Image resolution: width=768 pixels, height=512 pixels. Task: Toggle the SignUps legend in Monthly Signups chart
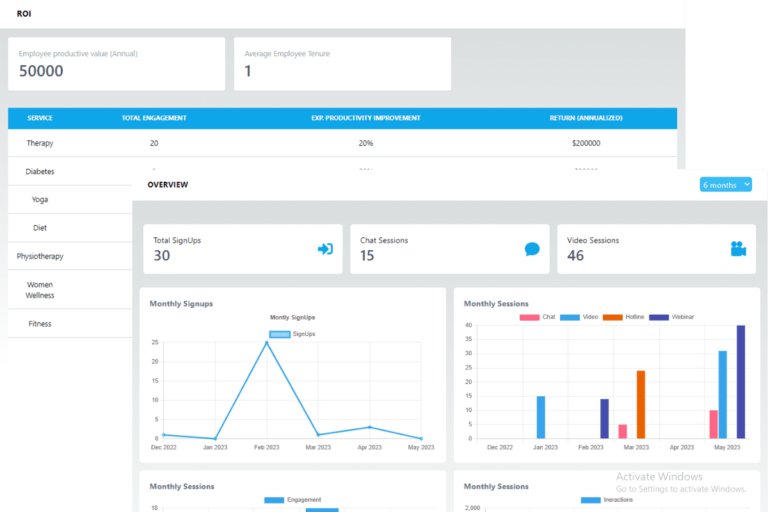click(x=292, y=334)
